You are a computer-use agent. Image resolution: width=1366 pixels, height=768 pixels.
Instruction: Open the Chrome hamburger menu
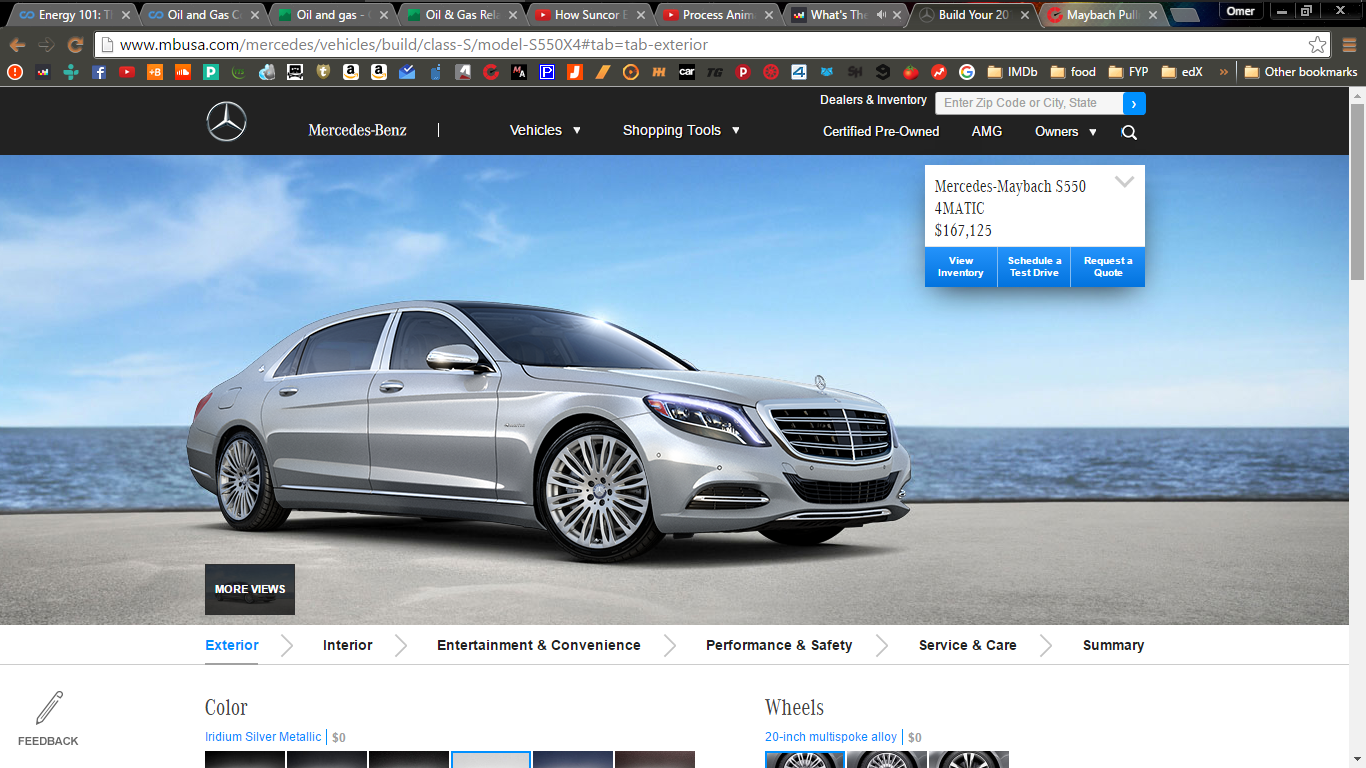pyautogui.click(x=1349, y=45)
